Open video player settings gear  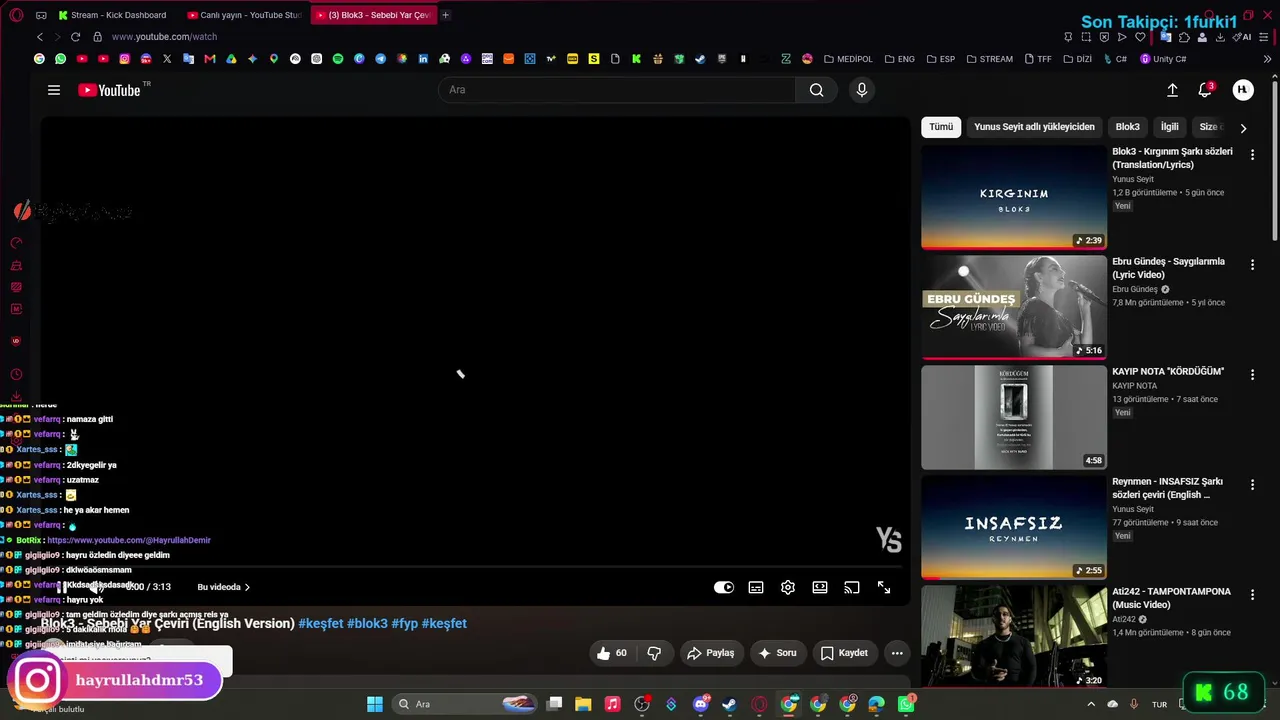click(788, 587)
